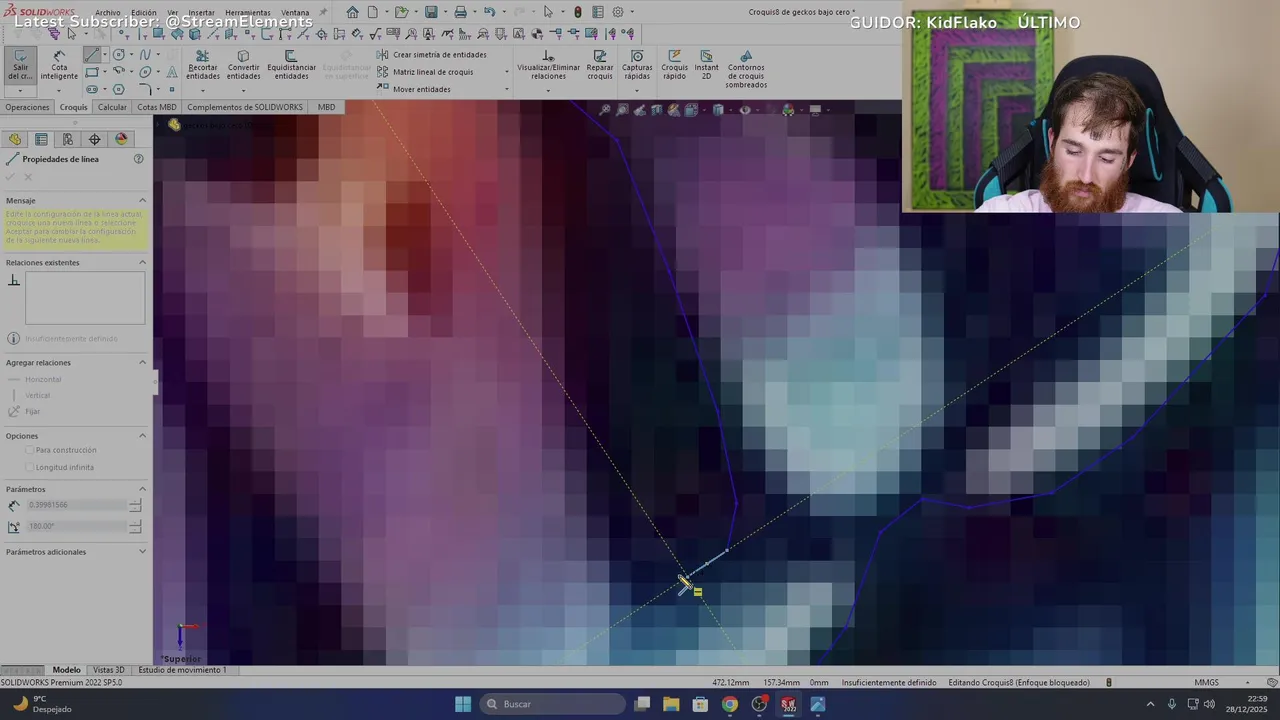Open Recortar entidades dropdown arrow
This screenshot has width=1280, height=720.
[x=202, y=91]
